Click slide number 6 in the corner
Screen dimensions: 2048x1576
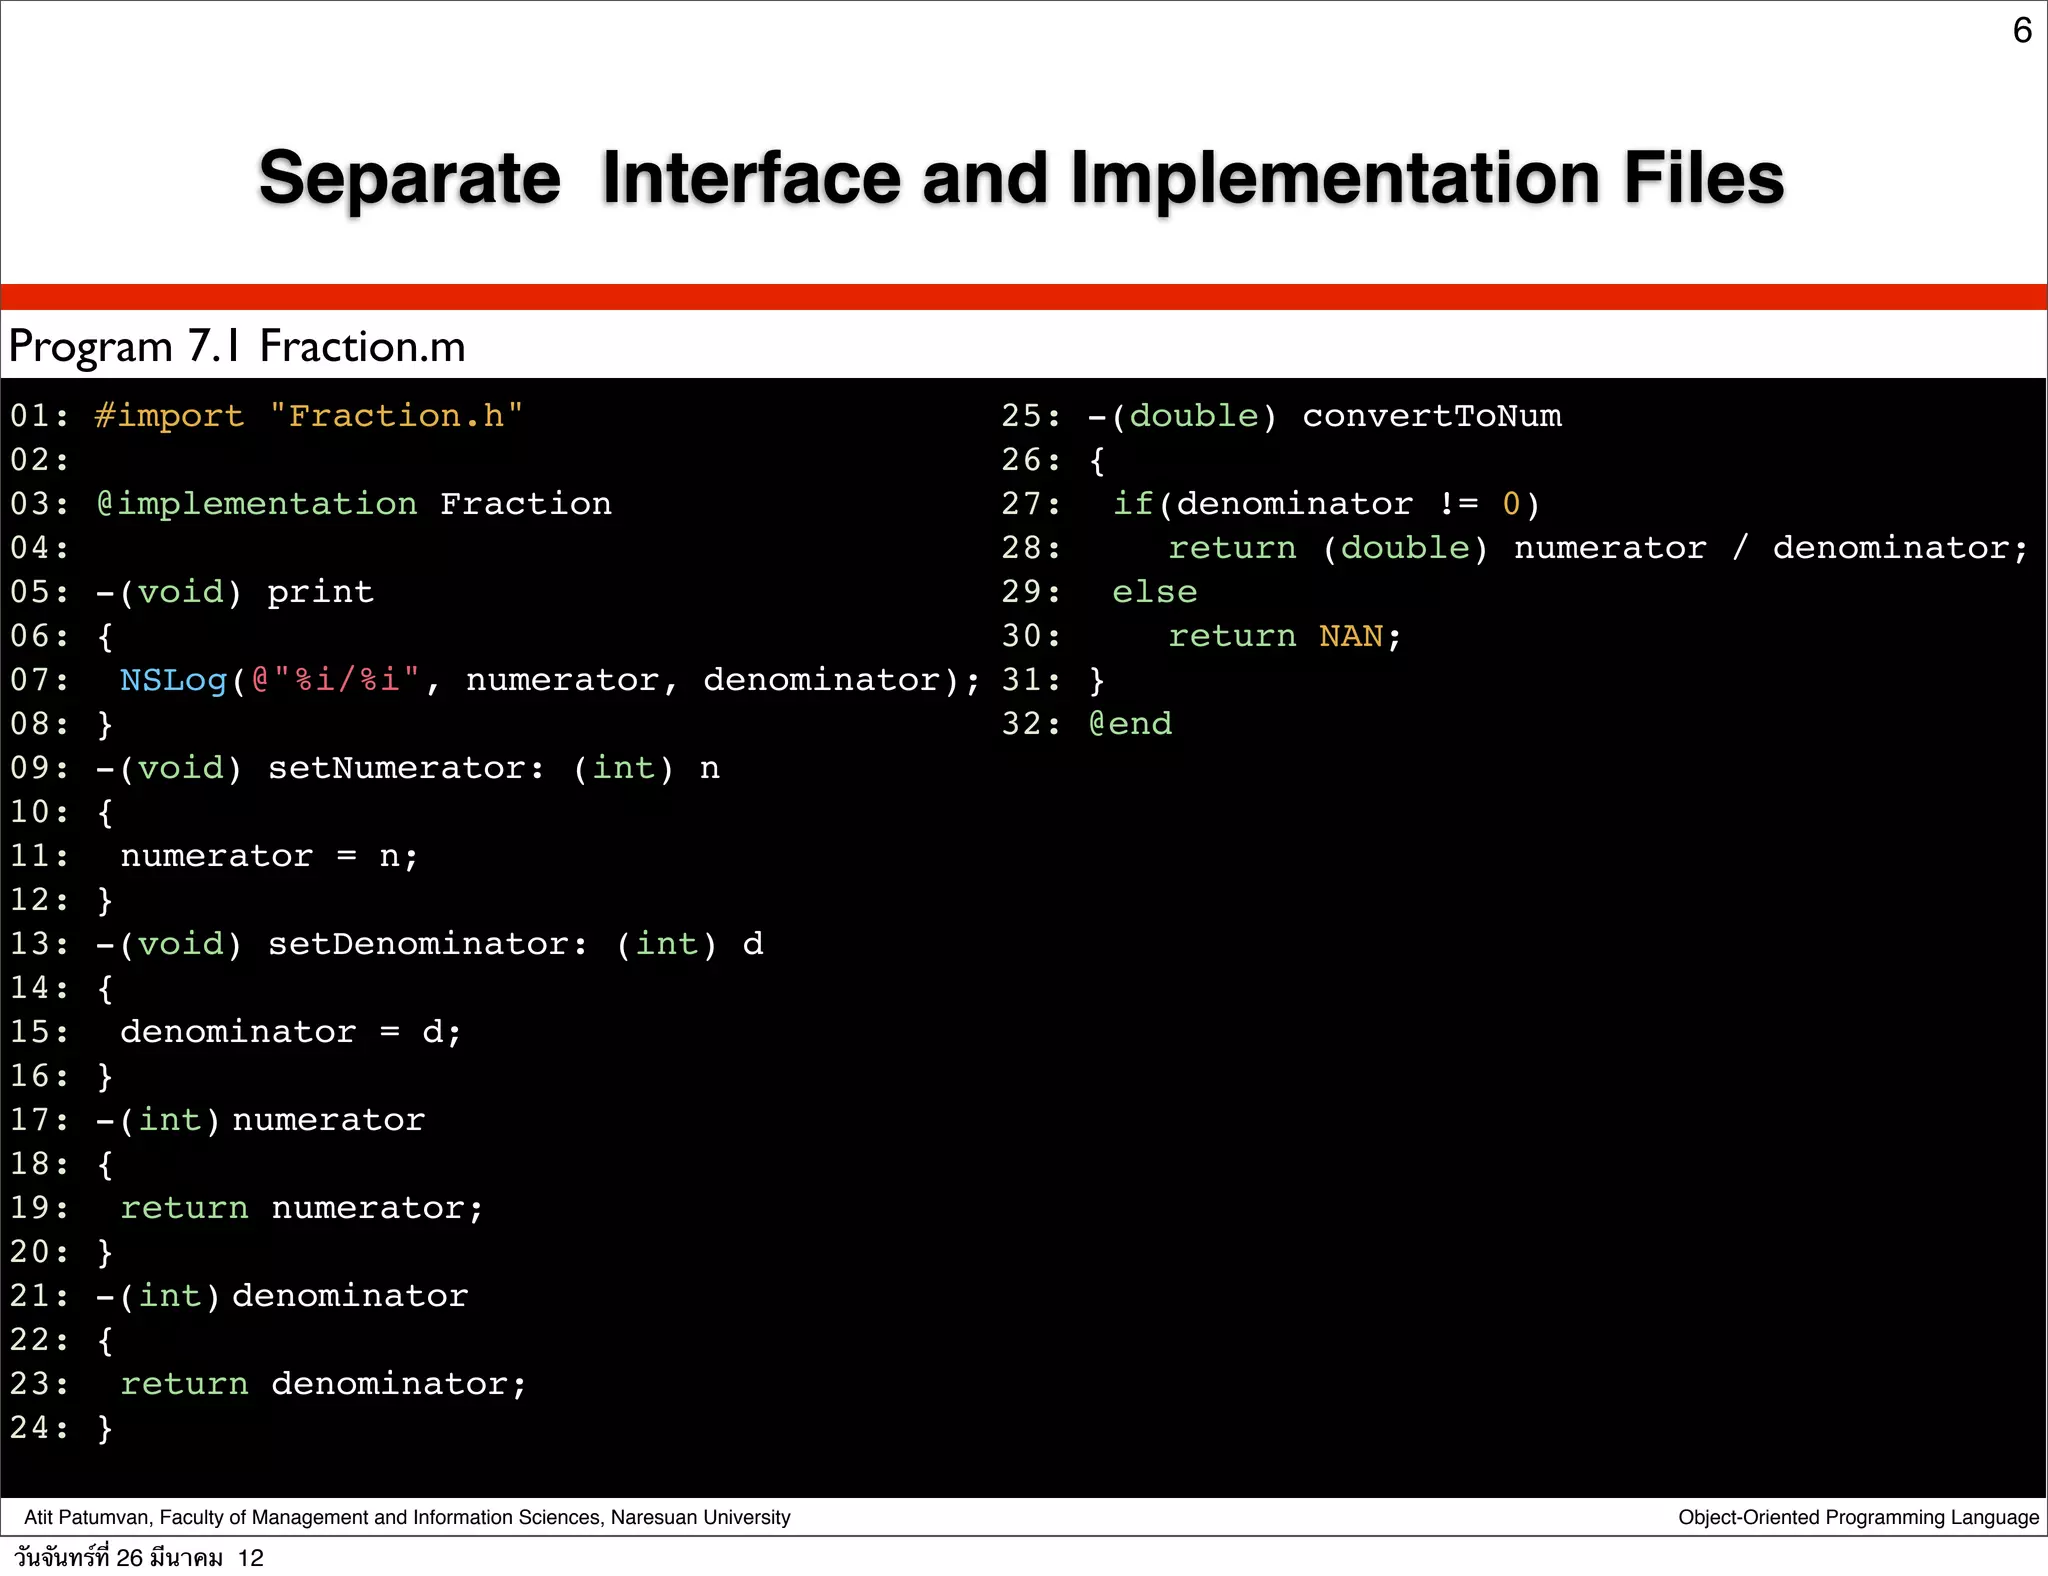tap(2021, 30)
